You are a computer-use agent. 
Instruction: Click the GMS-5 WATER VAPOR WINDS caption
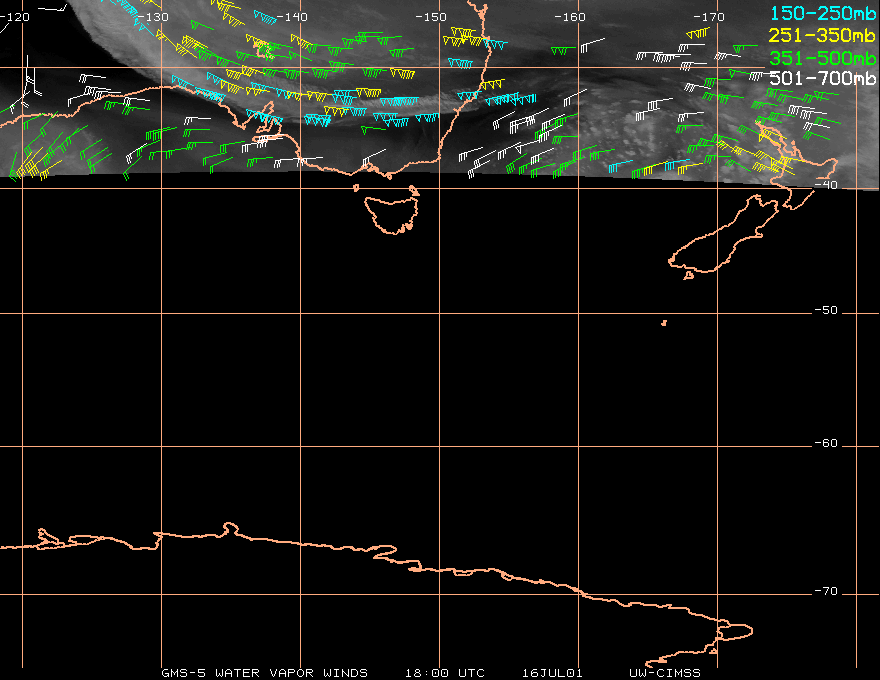[x=264, y=673]
